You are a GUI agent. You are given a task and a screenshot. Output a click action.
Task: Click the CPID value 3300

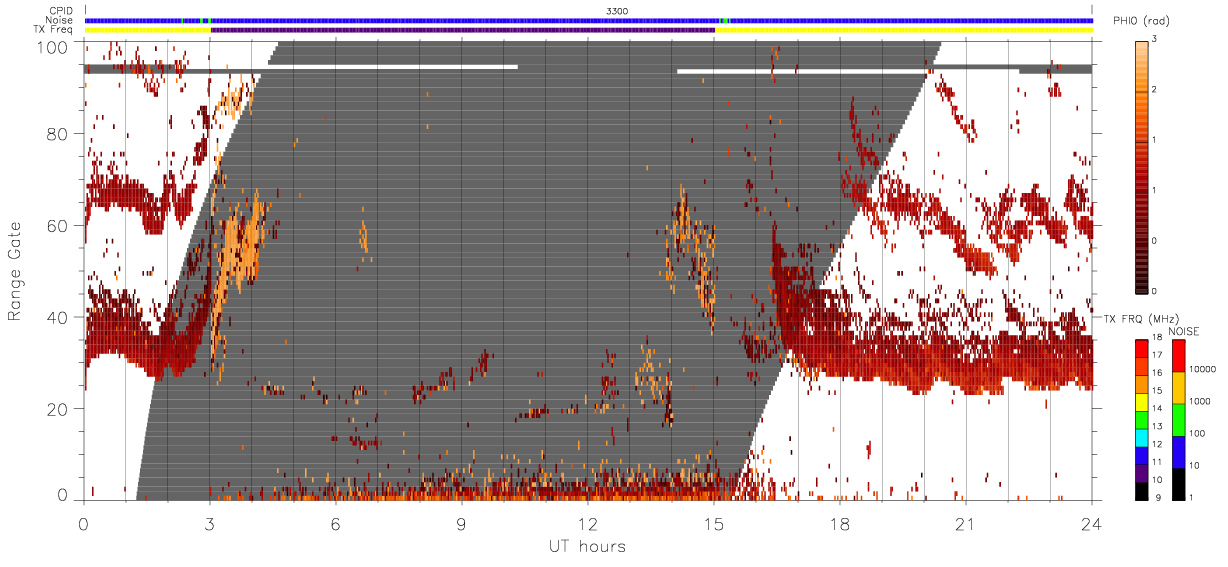tap(617, 11)
